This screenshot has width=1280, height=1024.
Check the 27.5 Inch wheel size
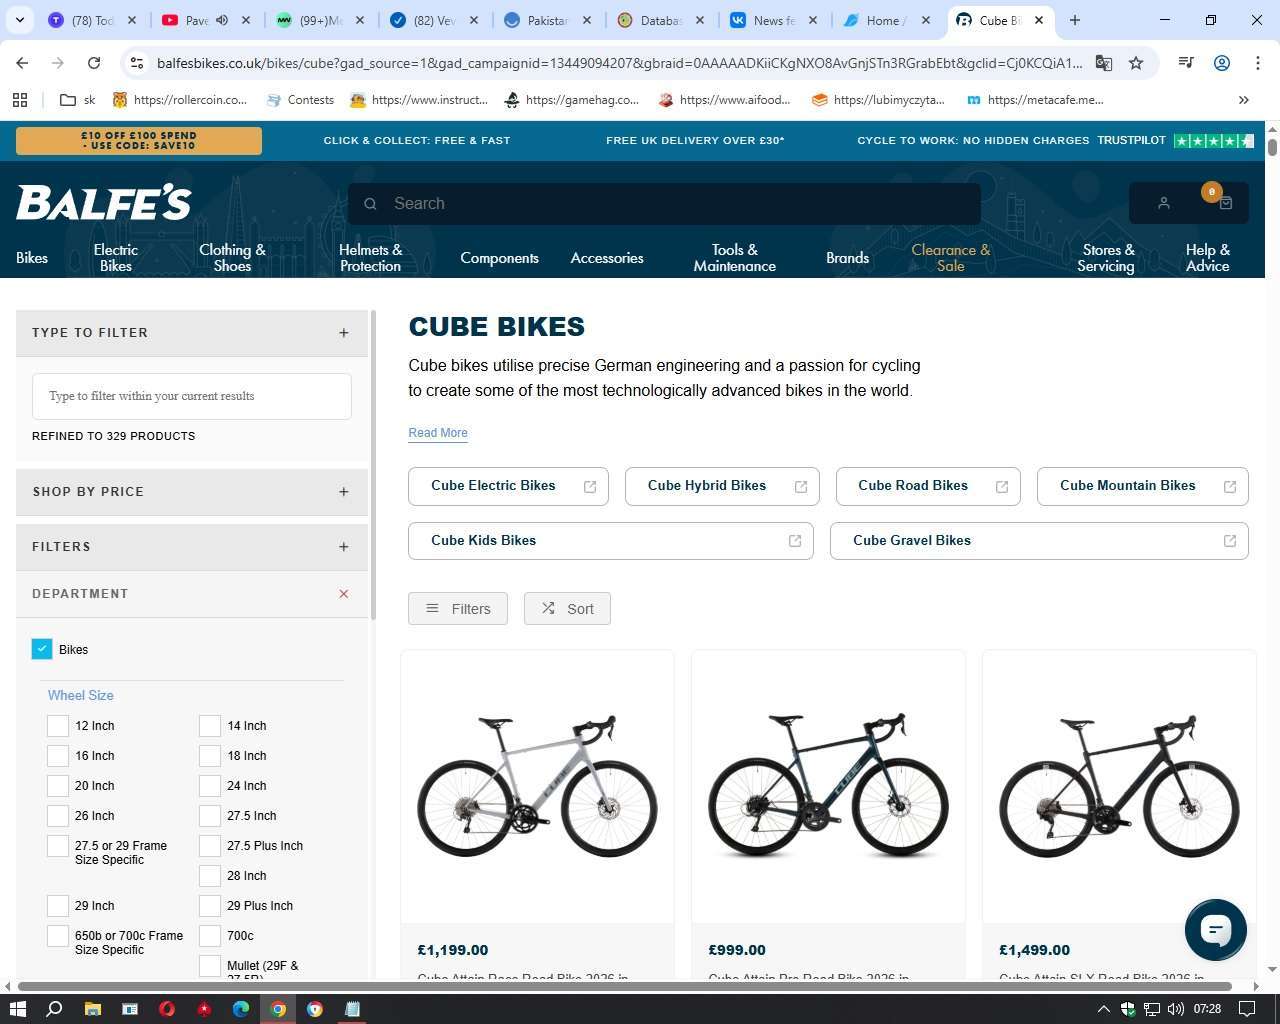tap(210, 816)
